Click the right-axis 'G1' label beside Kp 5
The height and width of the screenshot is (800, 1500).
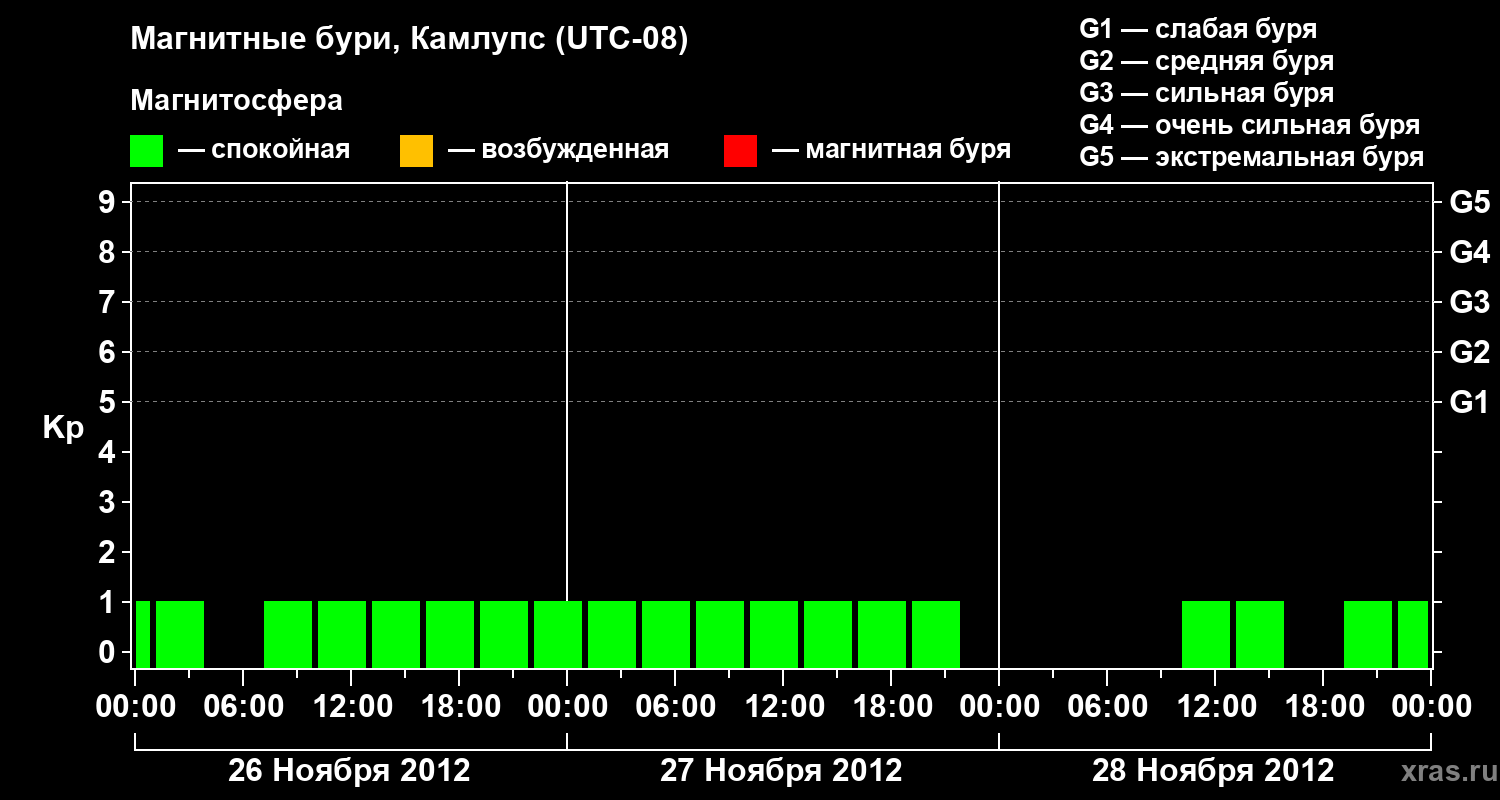(1470, 402)
